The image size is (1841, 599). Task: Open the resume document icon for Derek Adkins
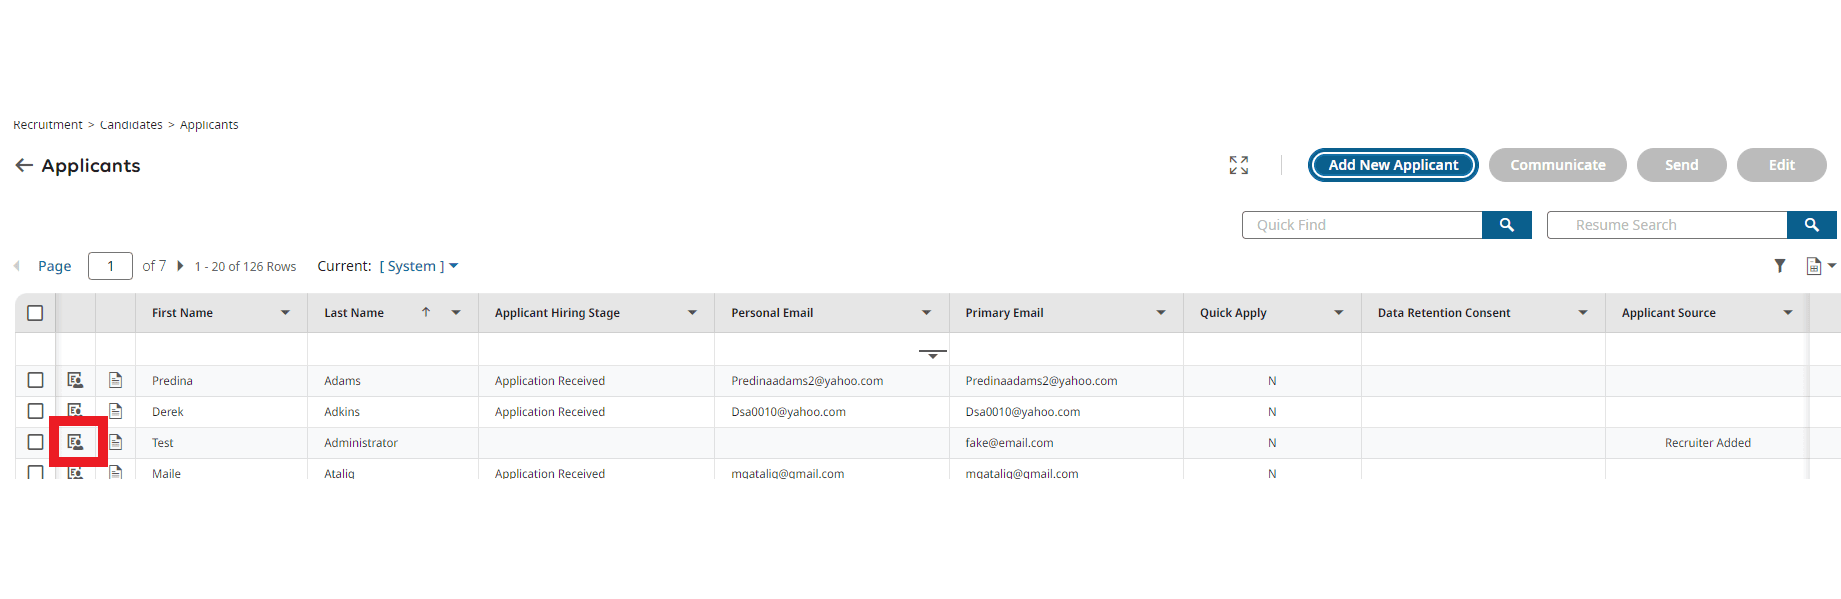[116, 411]
